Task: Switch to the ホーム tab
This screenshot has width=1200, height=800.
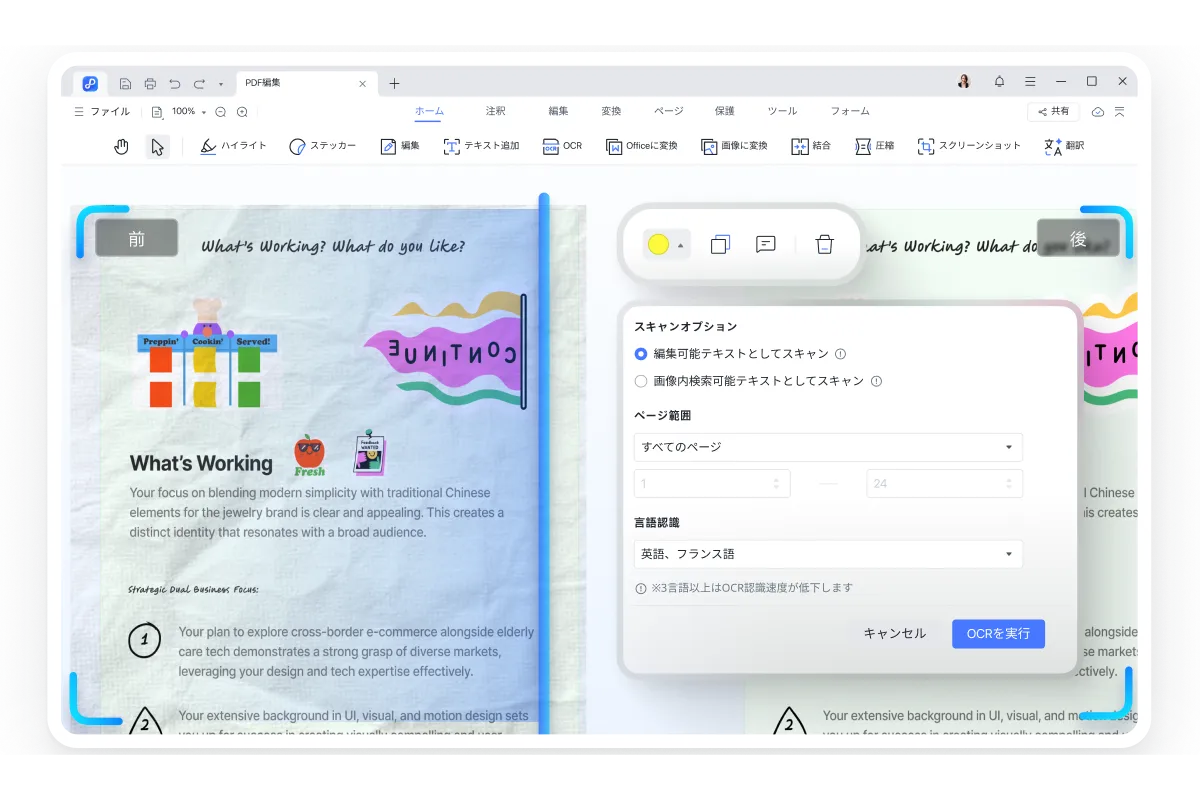Action: pyautogui.click(x=429, y=112)
